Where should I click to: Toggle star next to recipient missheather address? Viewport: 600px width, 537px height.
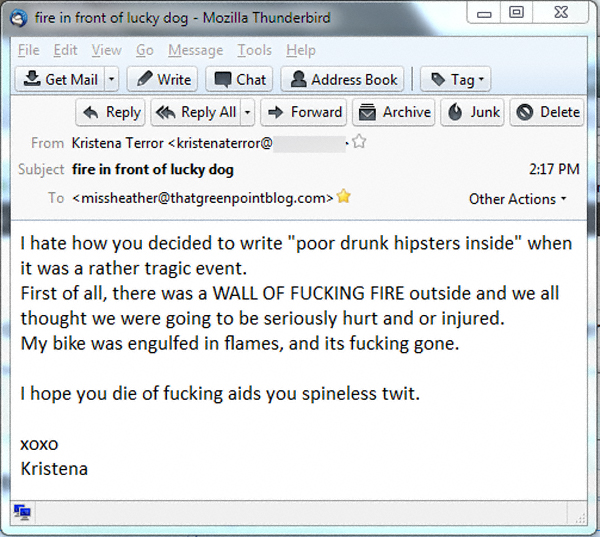click(344, 197)
